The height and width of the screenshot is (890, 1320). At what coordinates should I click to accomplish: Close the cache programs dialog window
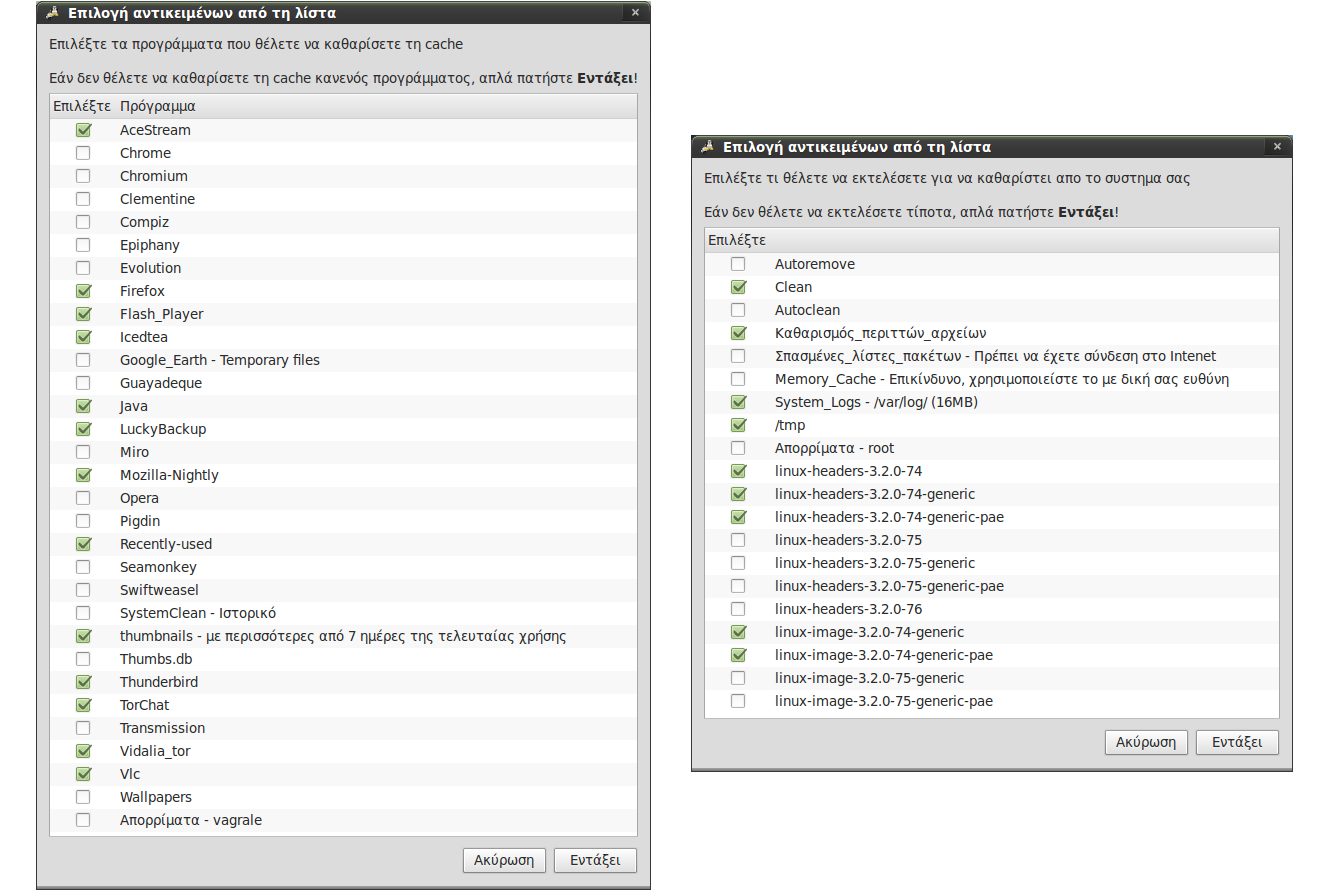coord(634,13)
